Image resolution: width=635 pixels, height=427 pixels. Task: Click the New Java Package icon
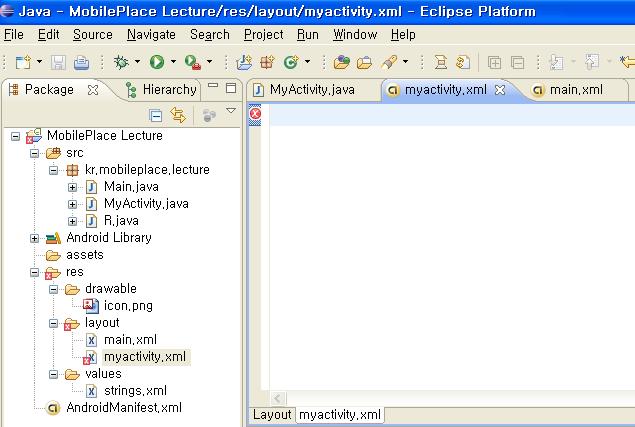click(267, 62)
